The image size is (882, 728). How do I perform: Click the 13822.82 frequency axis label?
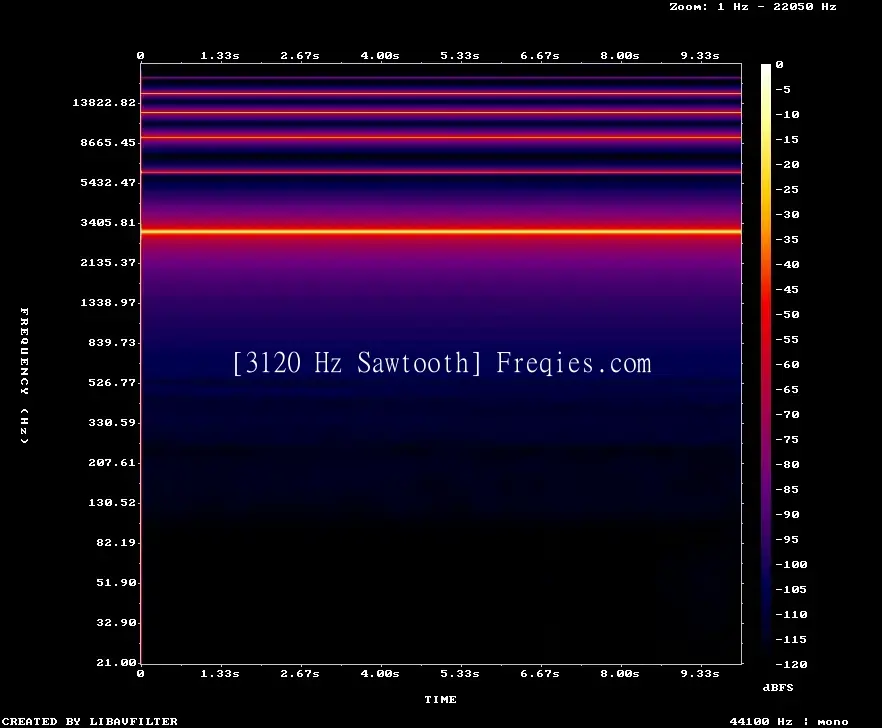pyautogui.click(x=104, y=102)
